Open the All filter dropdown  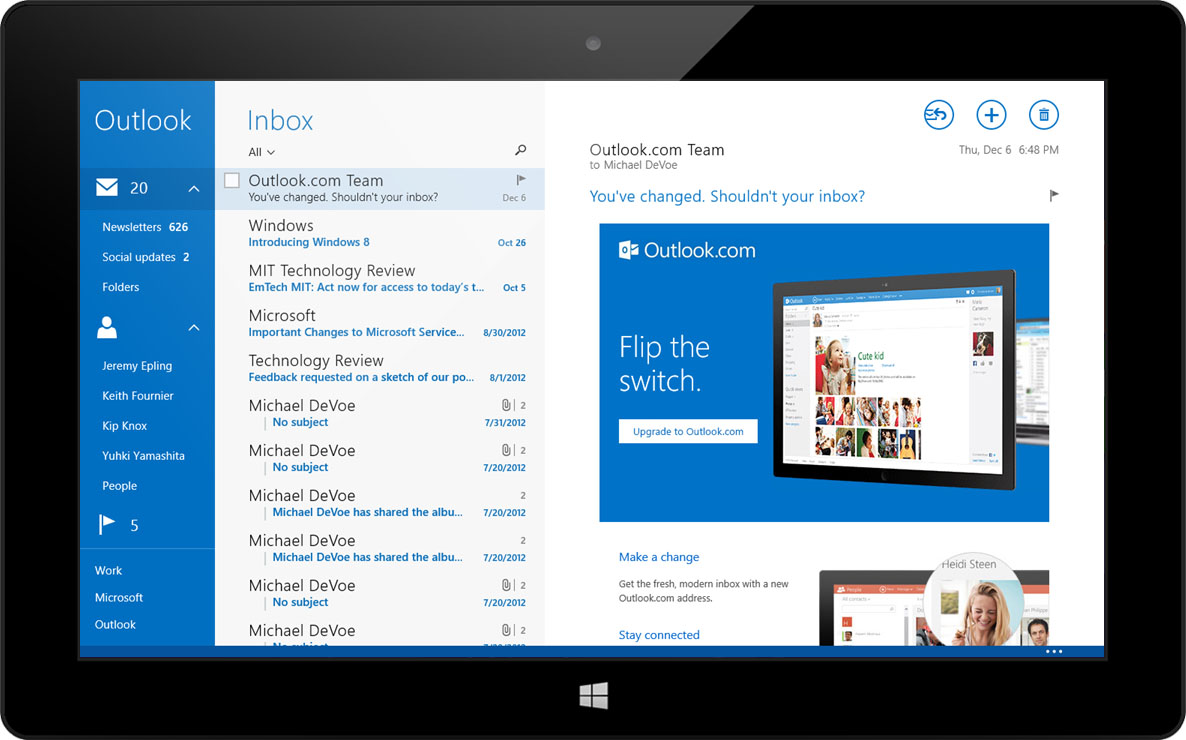pos(261,152)
